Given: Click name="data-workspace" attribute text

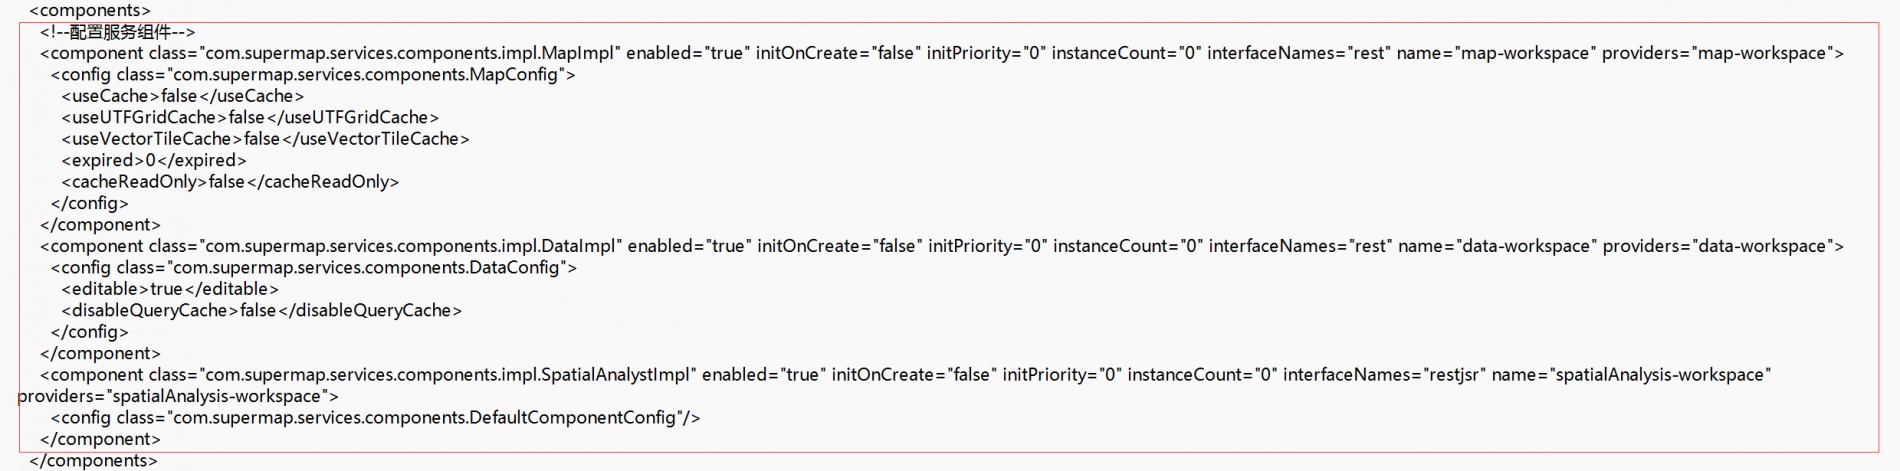Looking at the screenshot, I should [x=1495, y=246].
